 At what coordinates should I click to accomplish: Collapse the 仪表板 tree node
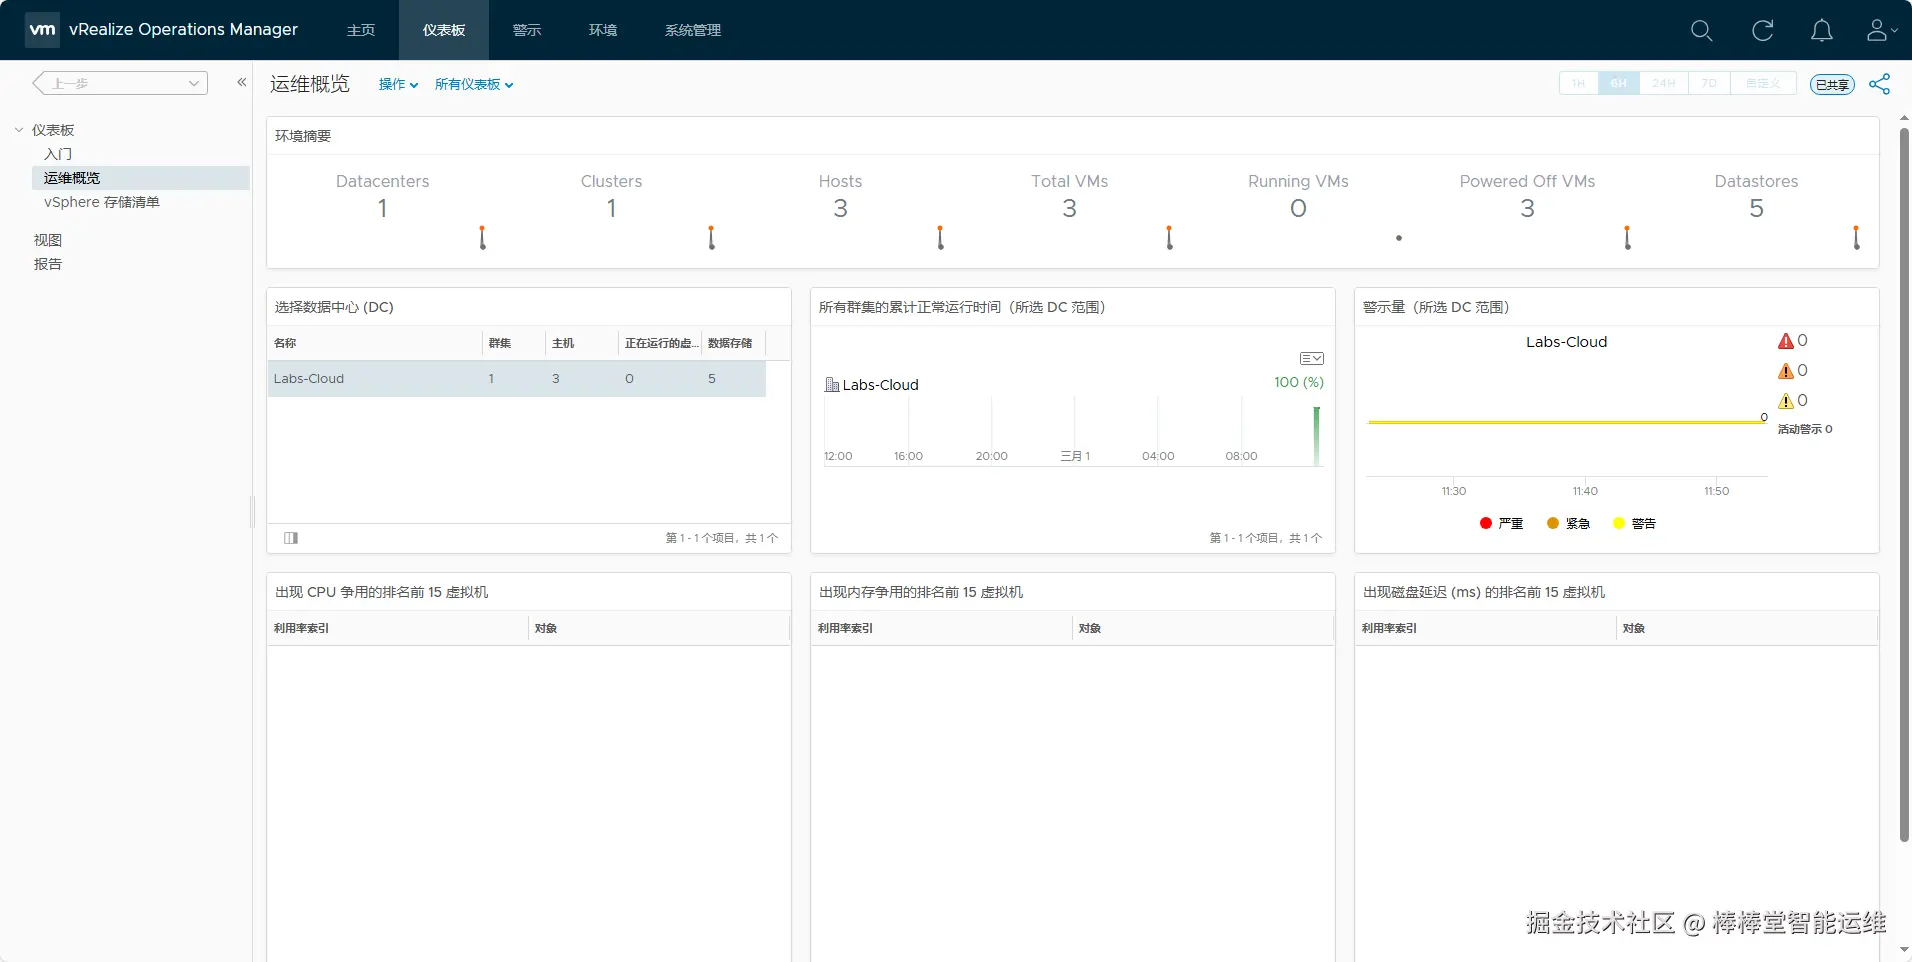point(19,130)
